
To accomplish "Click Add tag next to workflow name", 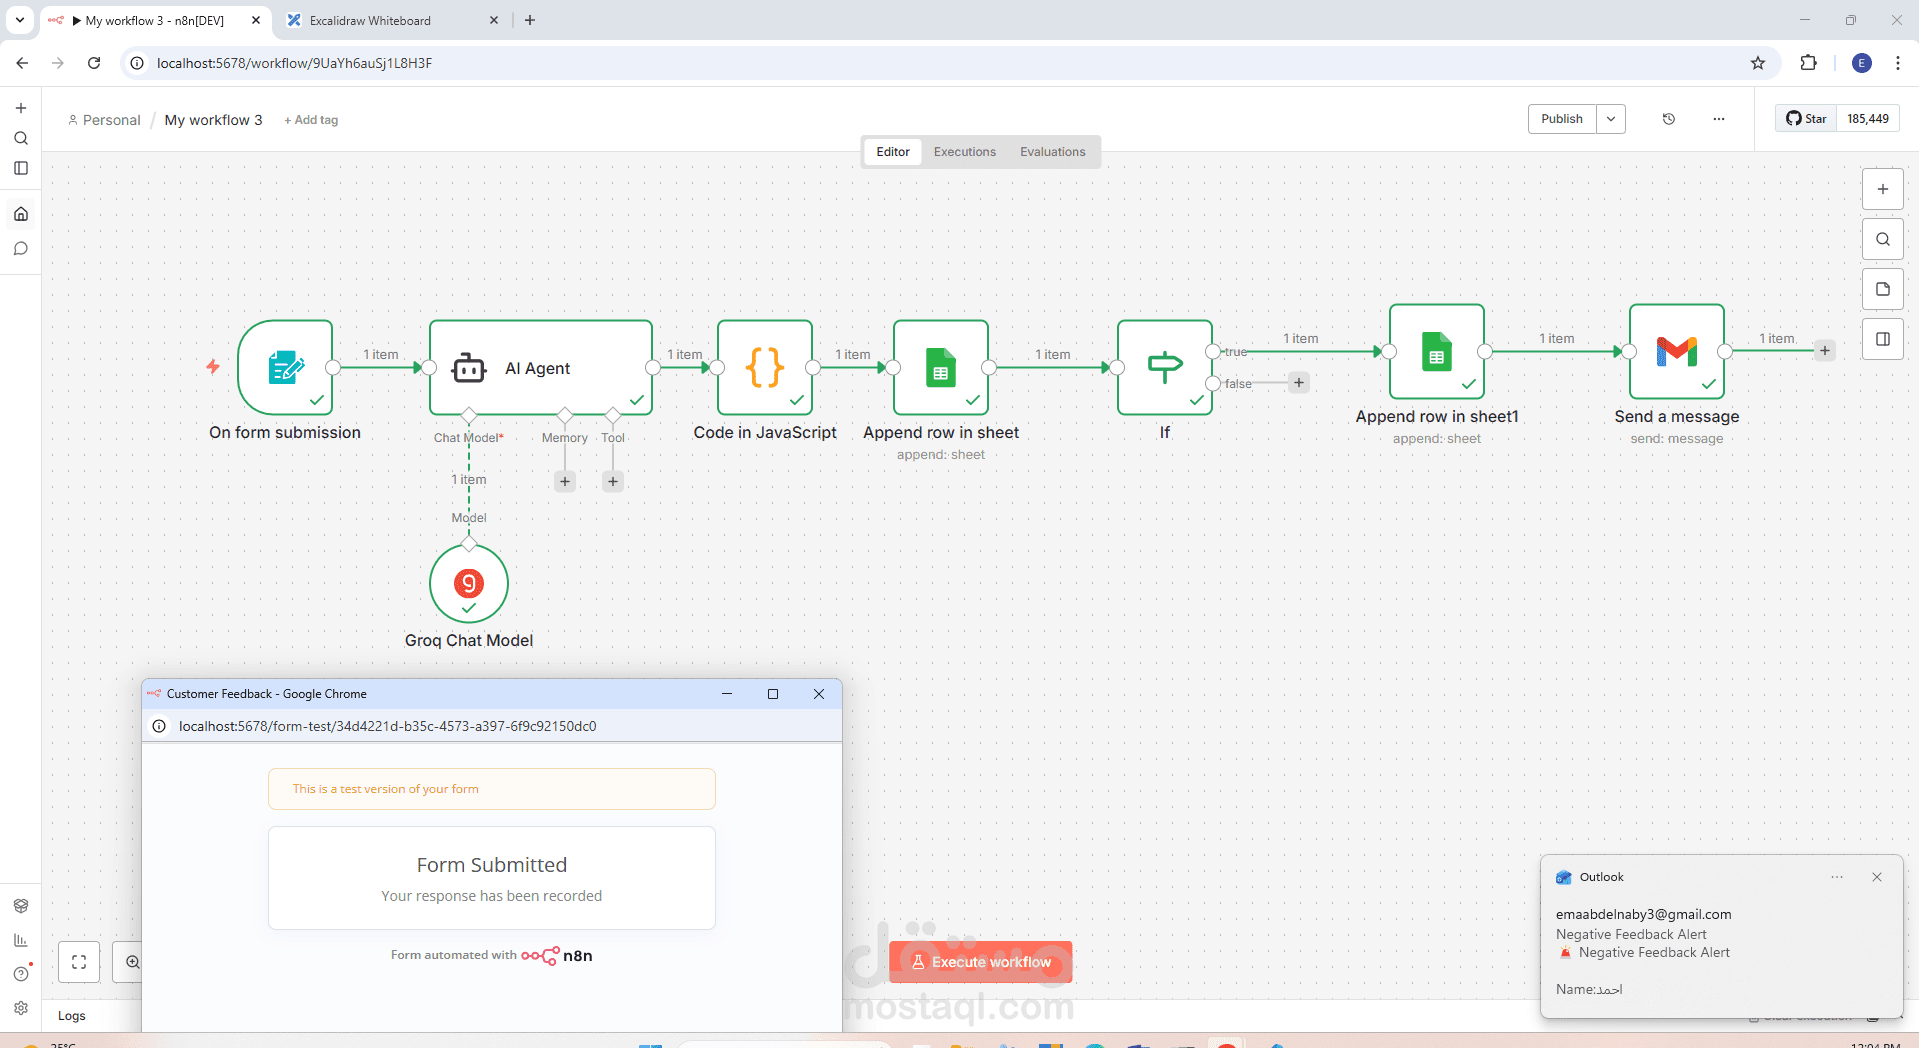I will point(311,120).
